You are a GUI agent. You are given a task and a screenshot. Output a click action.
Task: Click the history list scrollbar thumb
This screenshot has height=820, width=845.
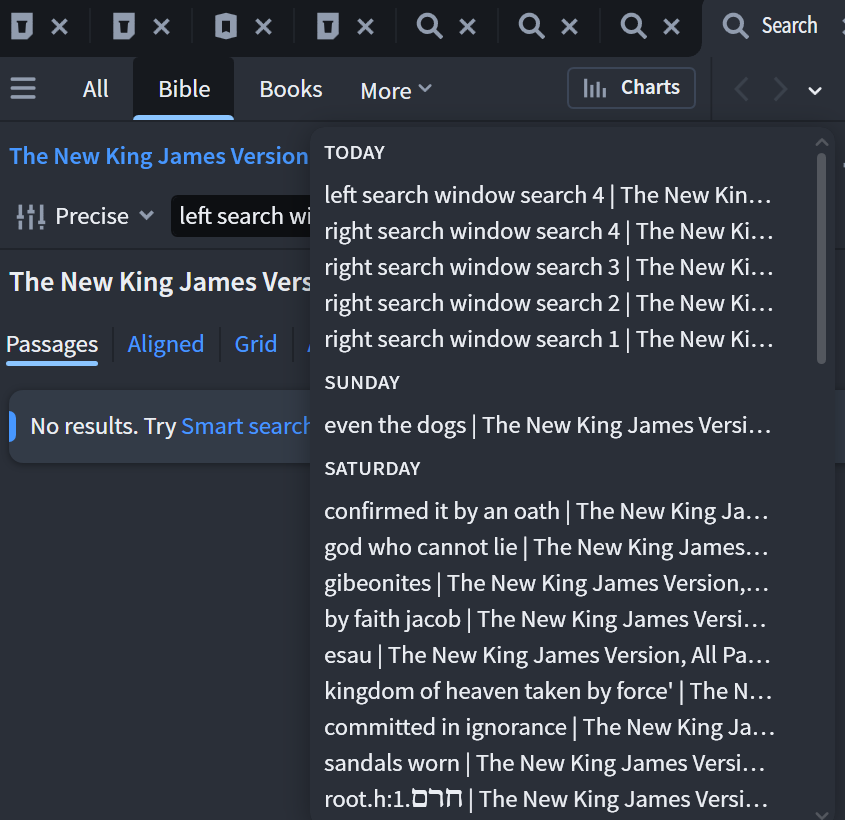(x=822, y=259)
